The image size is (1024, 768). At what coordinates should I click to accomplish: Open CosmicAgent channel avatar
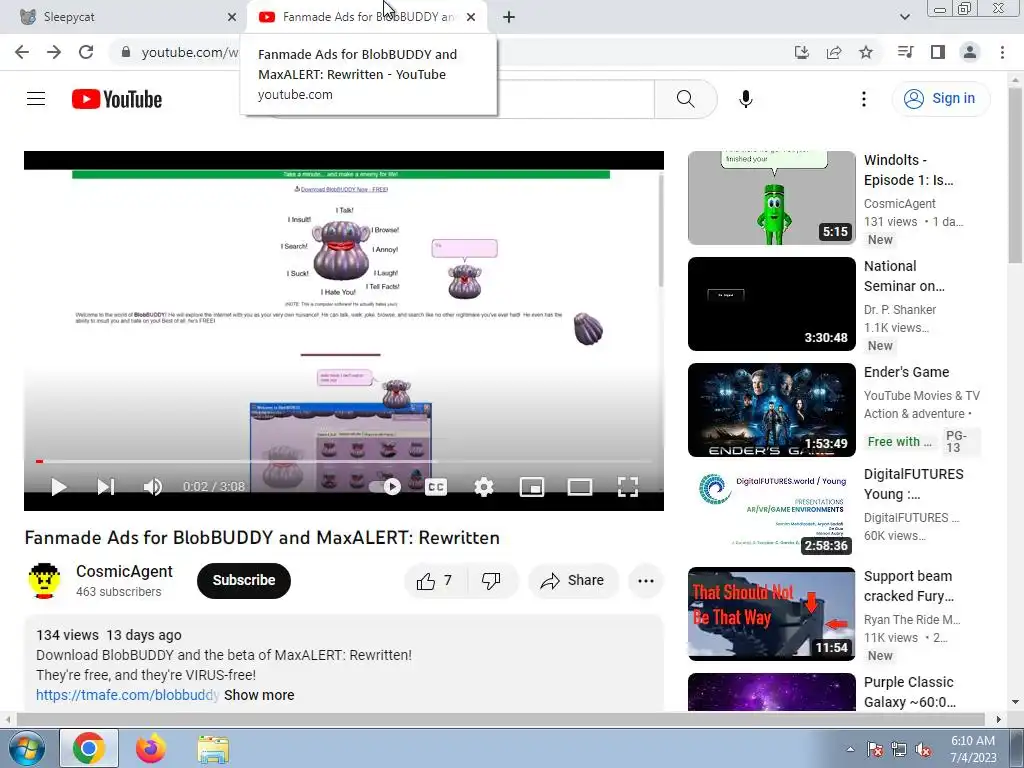[x=44, y=581]
